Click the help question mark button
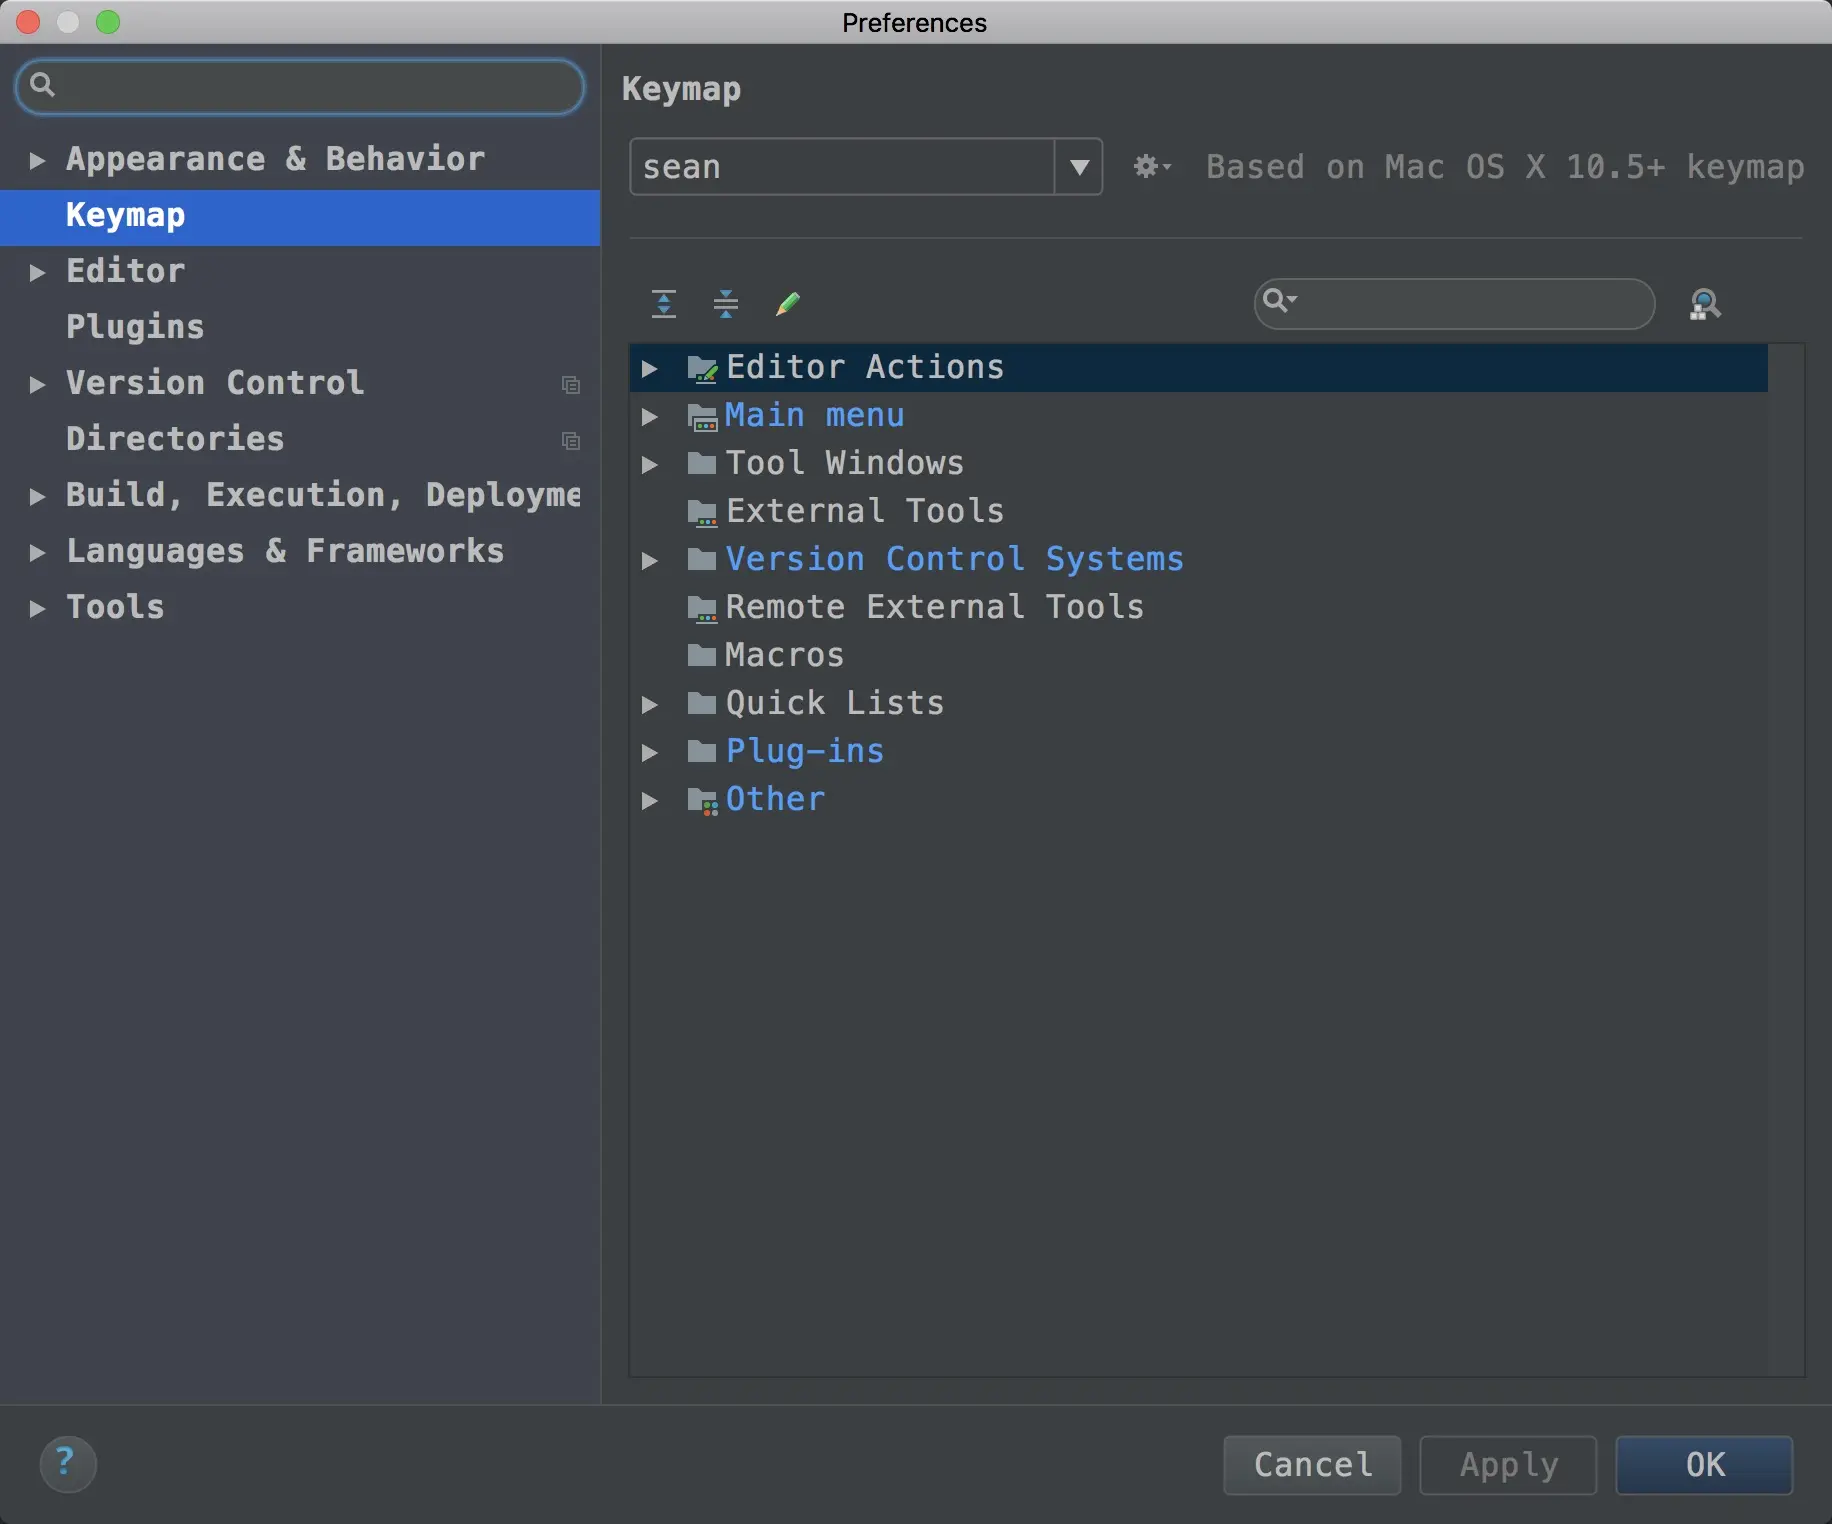 [x=67, y=1464]
